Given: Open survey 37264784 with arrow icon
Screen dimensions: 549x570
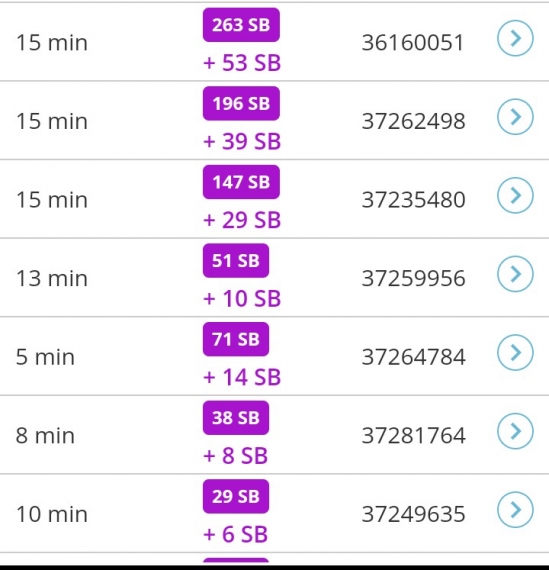Looking at the screenshot, I should pyautogui.click(x=515, y=352).
